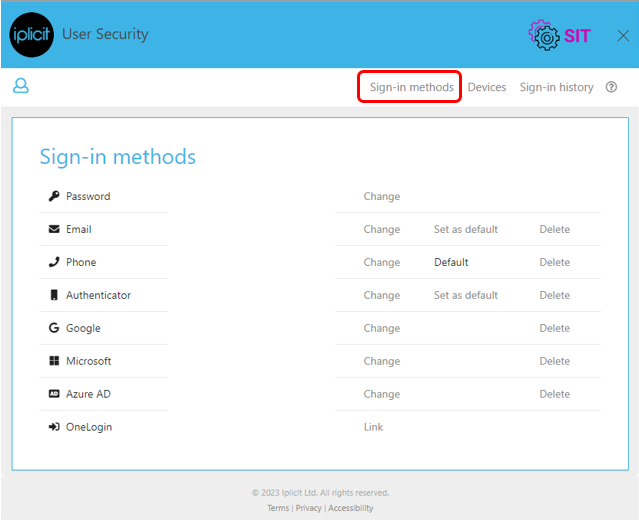Click the Microsoft windows icon
The height and width of the screenshot is (520, 639).
point(54,361)
